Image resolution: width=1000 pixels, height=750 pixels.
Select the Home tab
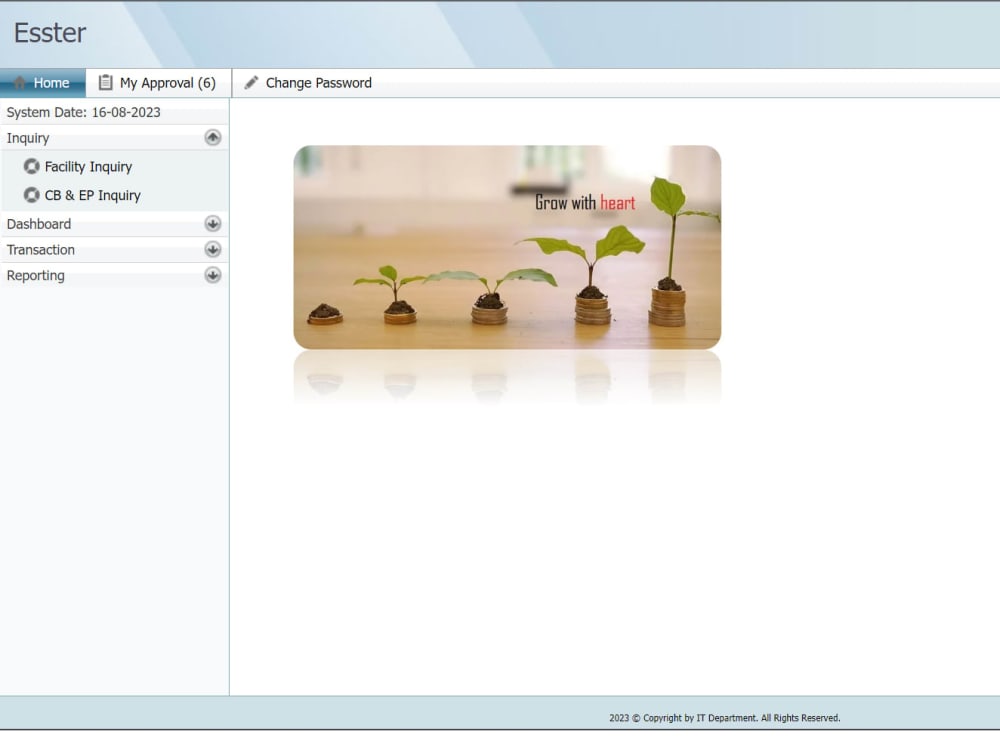[43, 83]
